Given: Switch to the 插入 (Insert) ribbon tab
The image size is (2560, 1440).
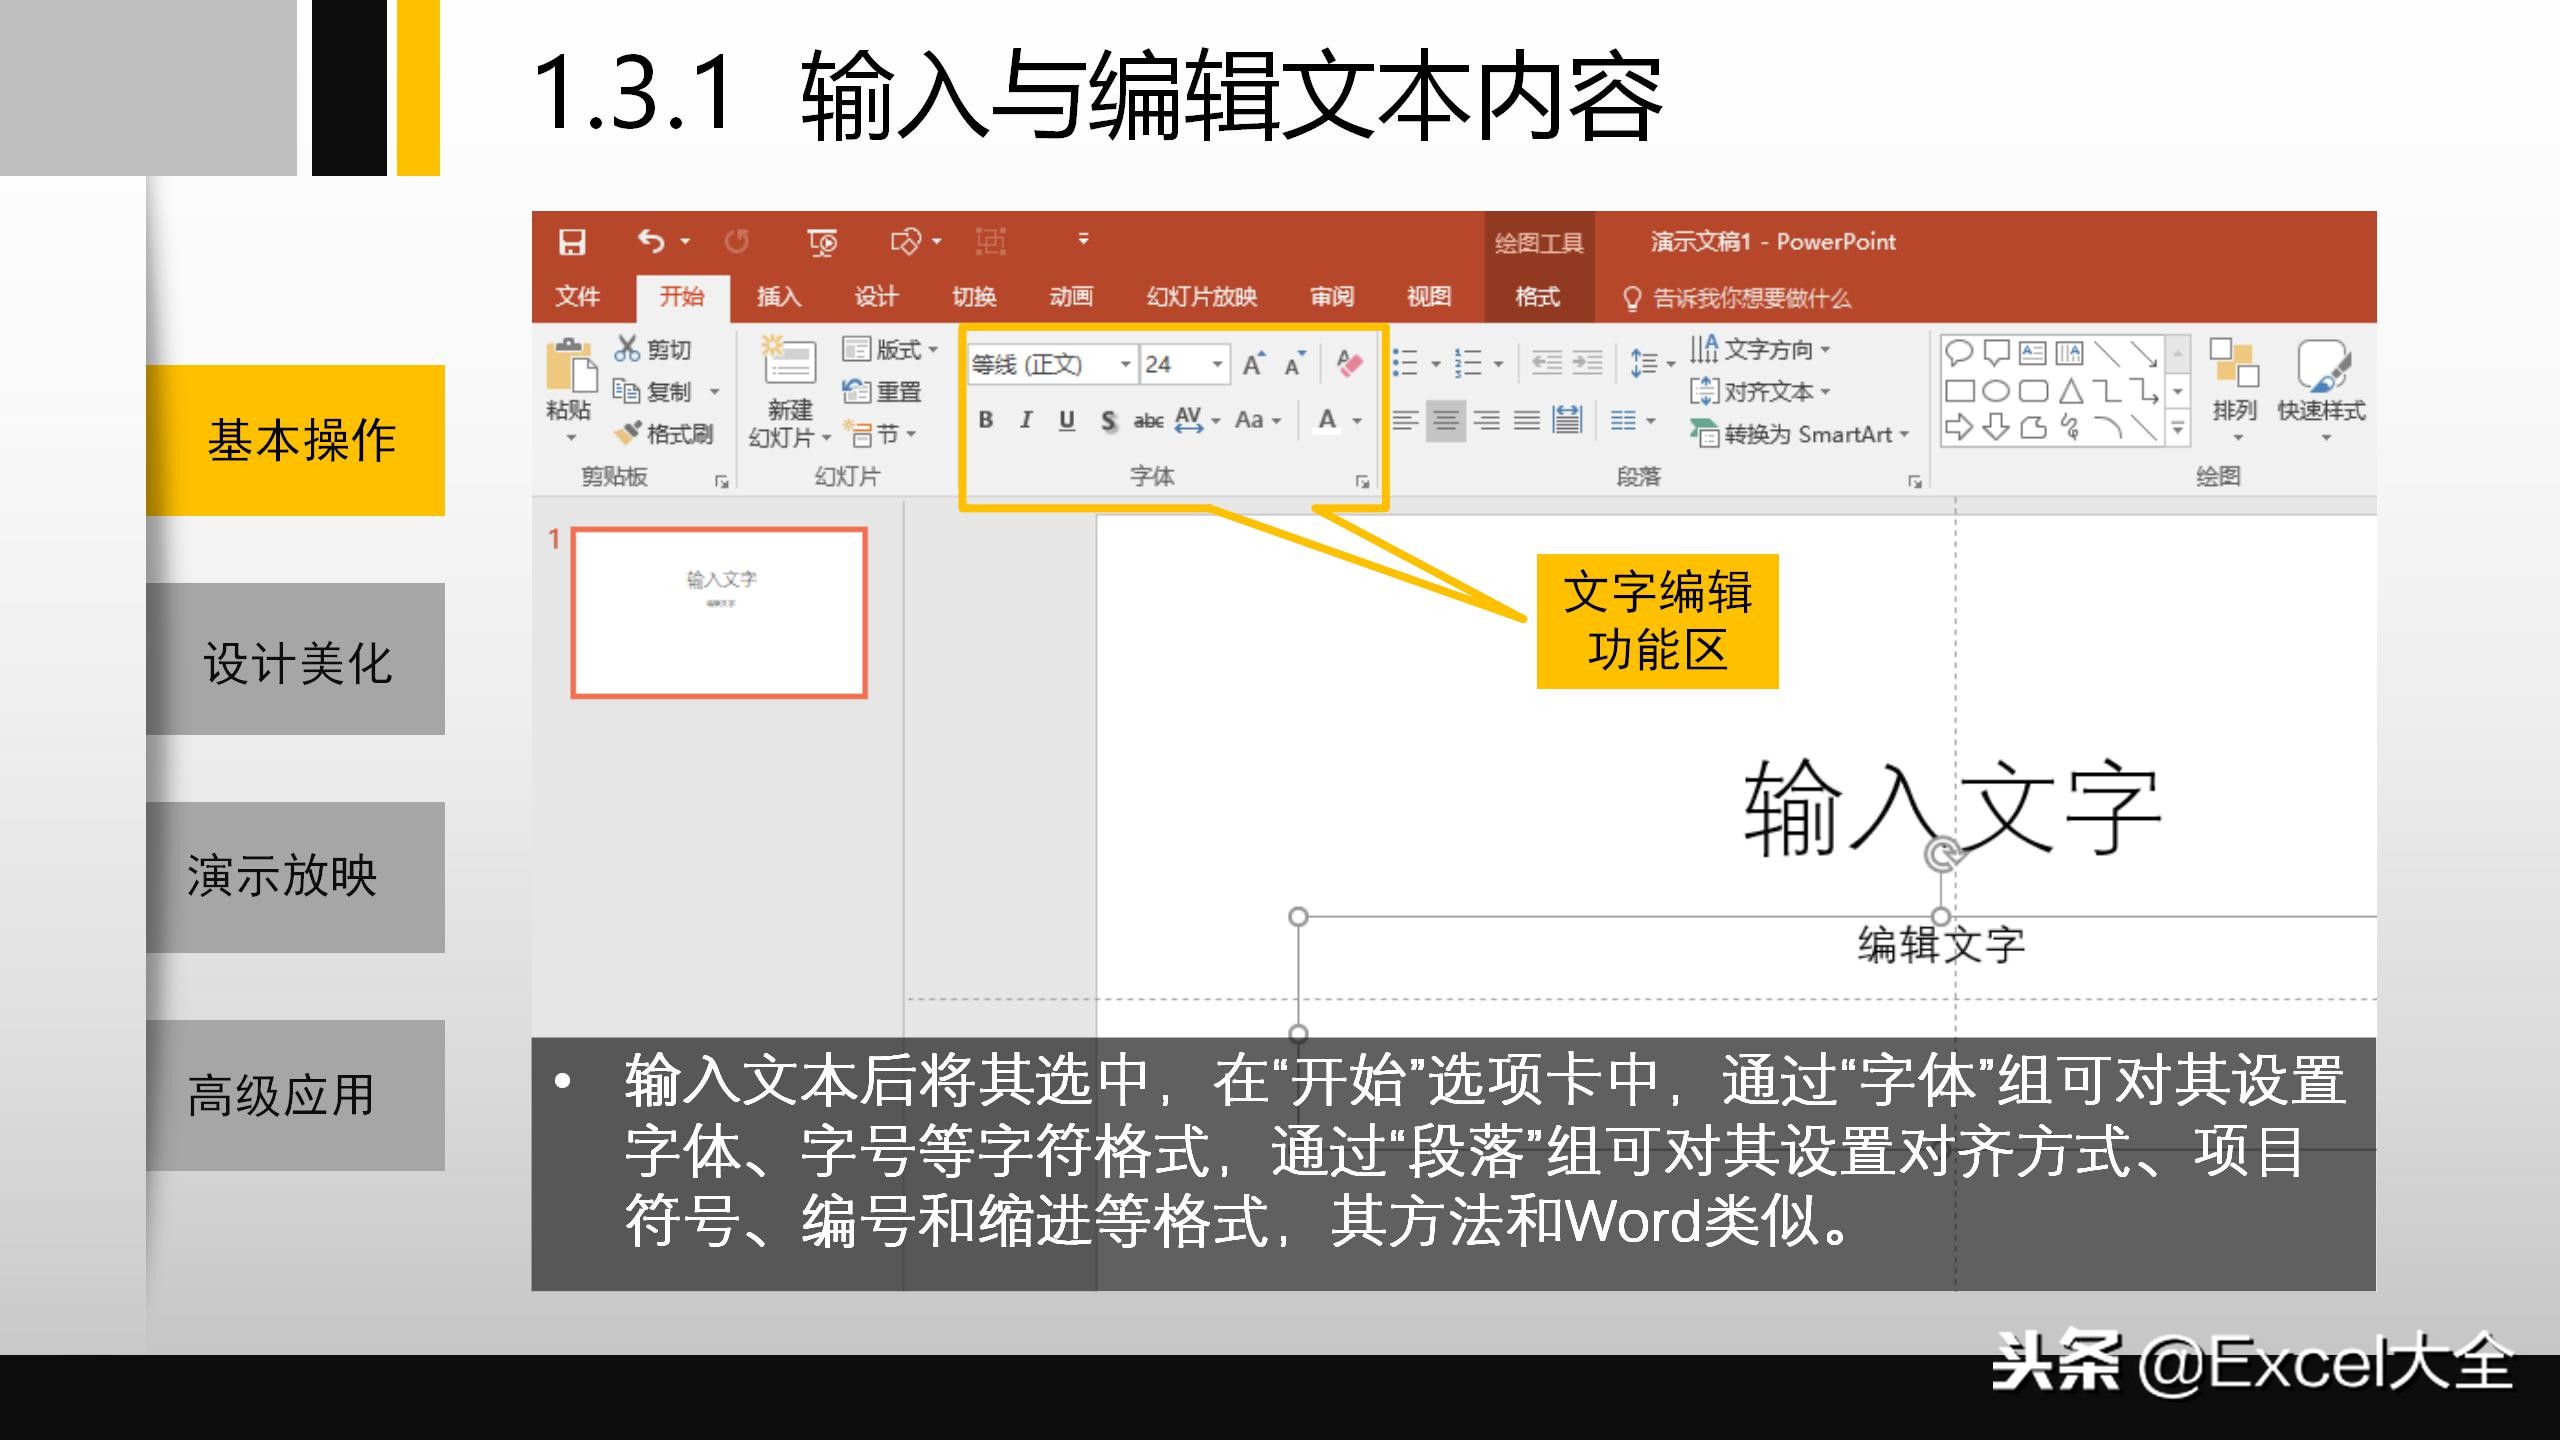Looking at the screenshot, I should pos(778,297).
